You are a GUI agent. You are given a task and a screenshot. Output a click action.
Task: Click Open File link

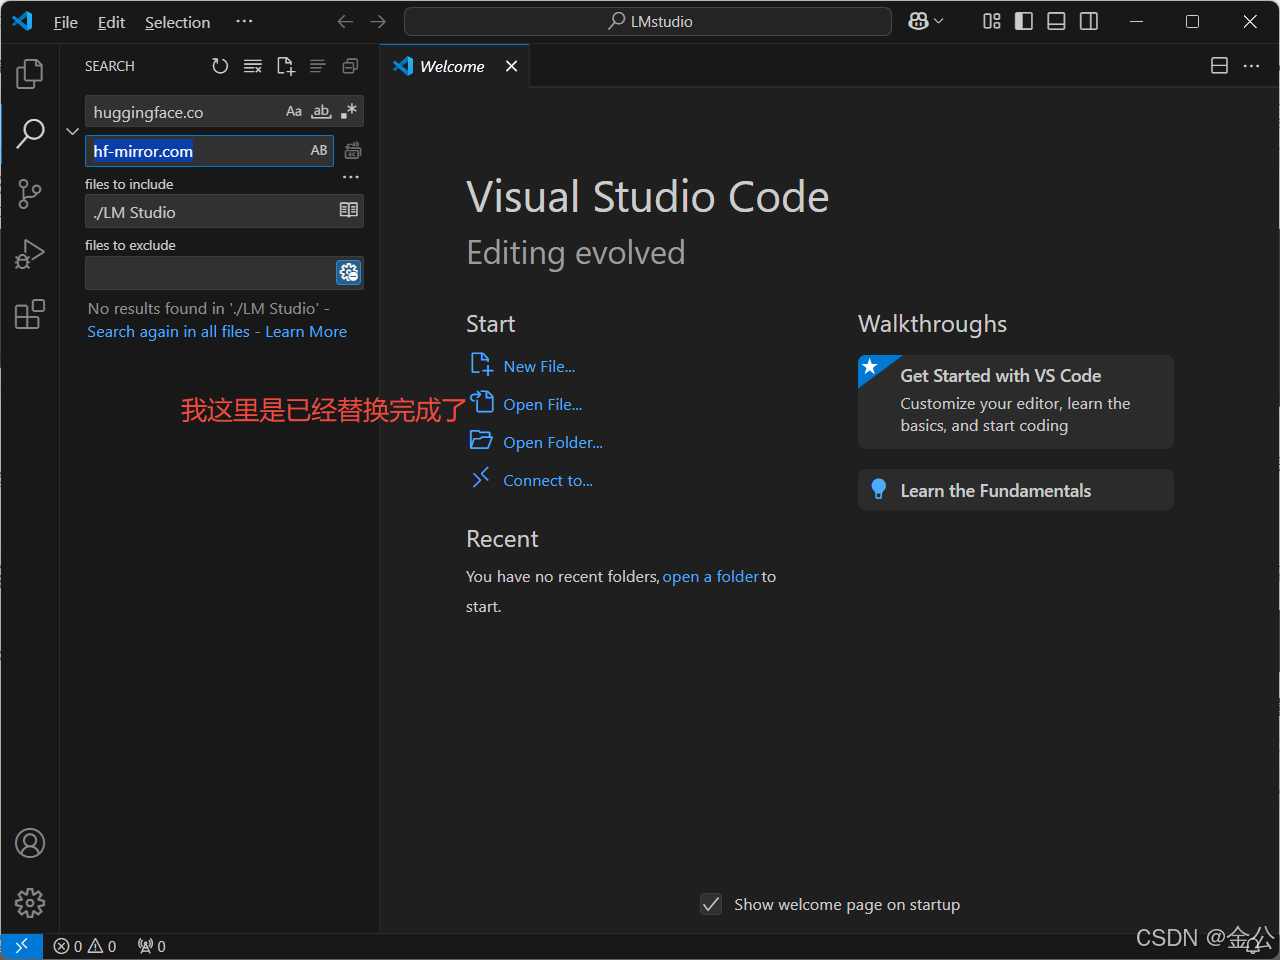coord(542,405)
